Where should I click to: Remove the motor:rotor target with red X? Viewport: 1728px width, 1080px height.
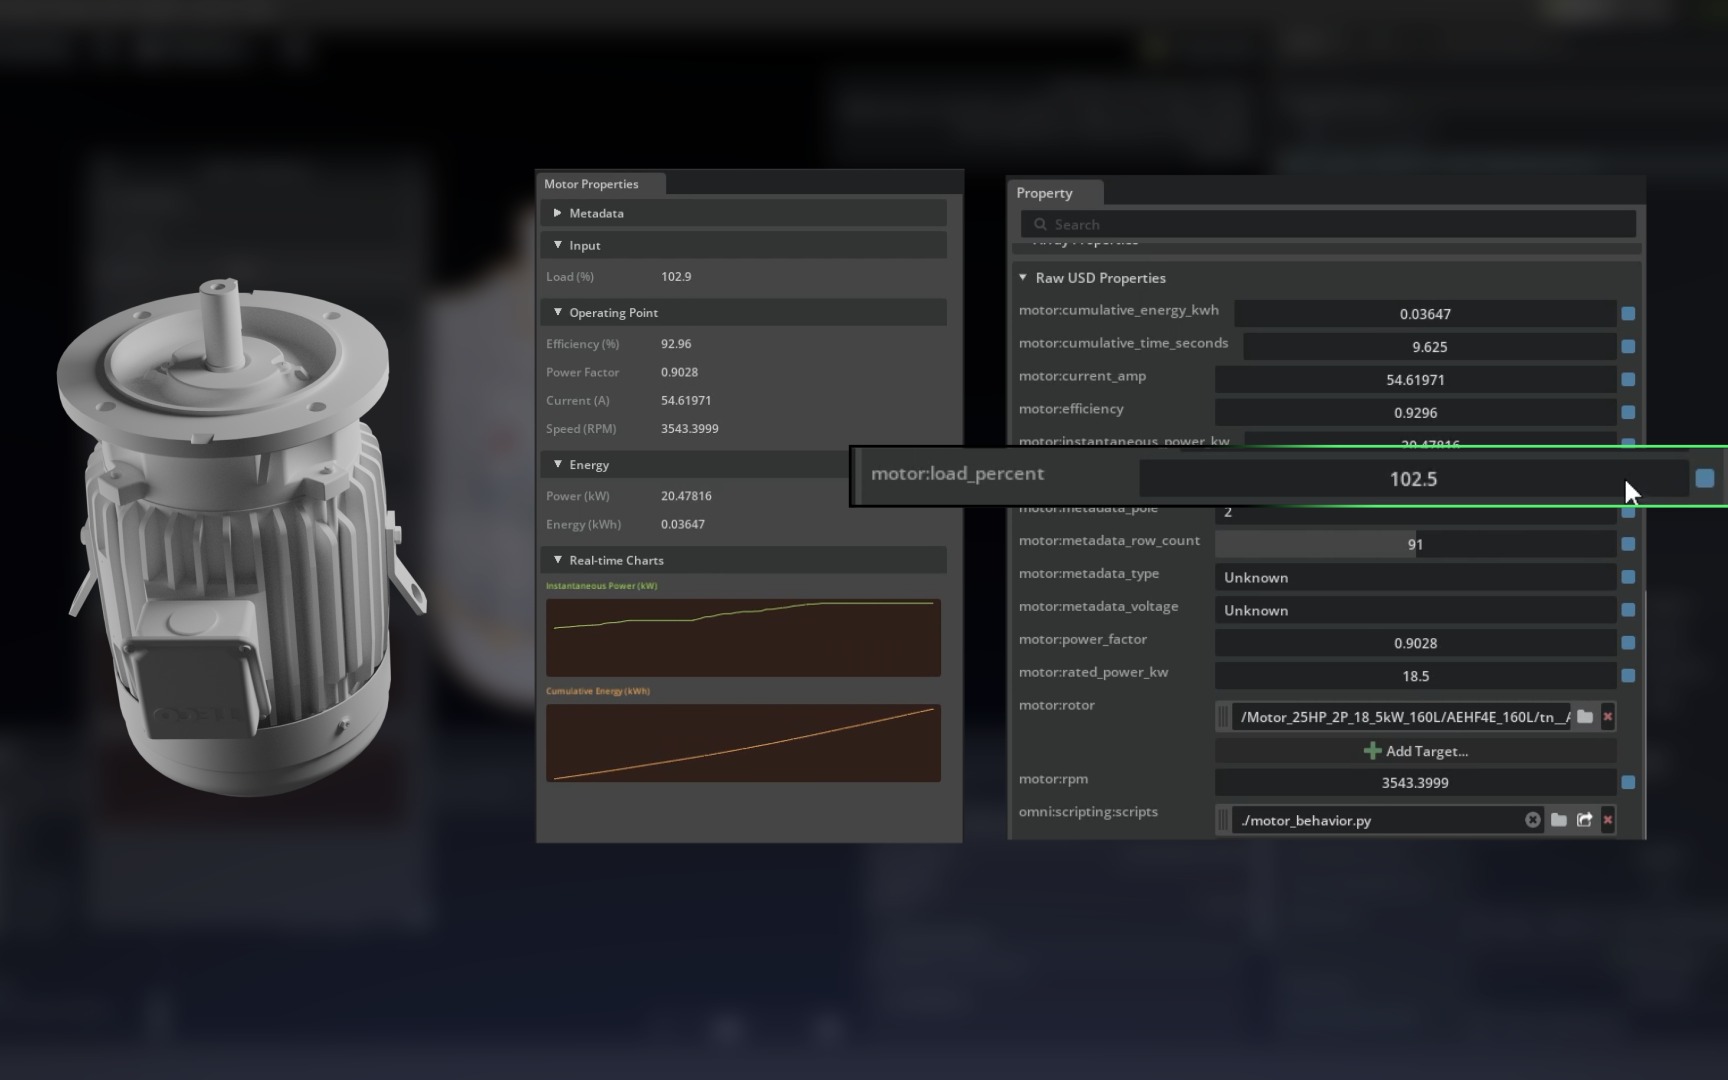click(1608, 716)
